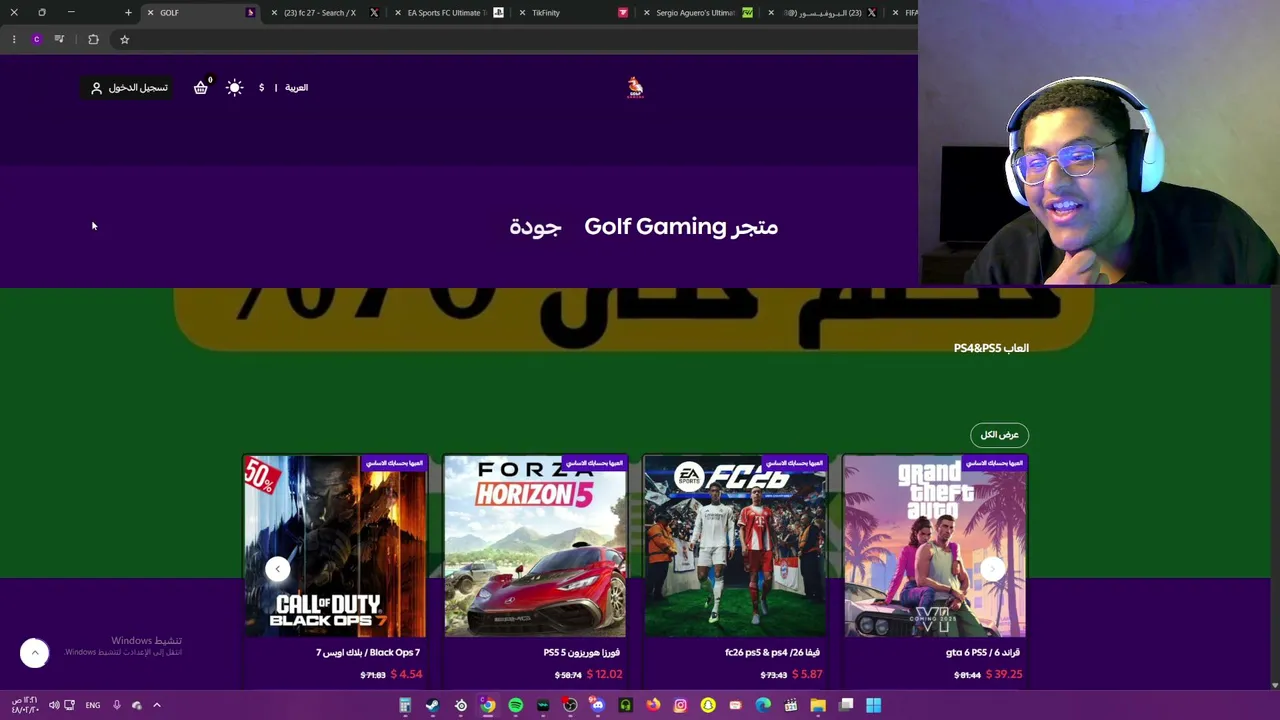The width and height of the screenshot is (1280, 720).
Task: Open the taskbar clock and date
Action: (25, 705)
